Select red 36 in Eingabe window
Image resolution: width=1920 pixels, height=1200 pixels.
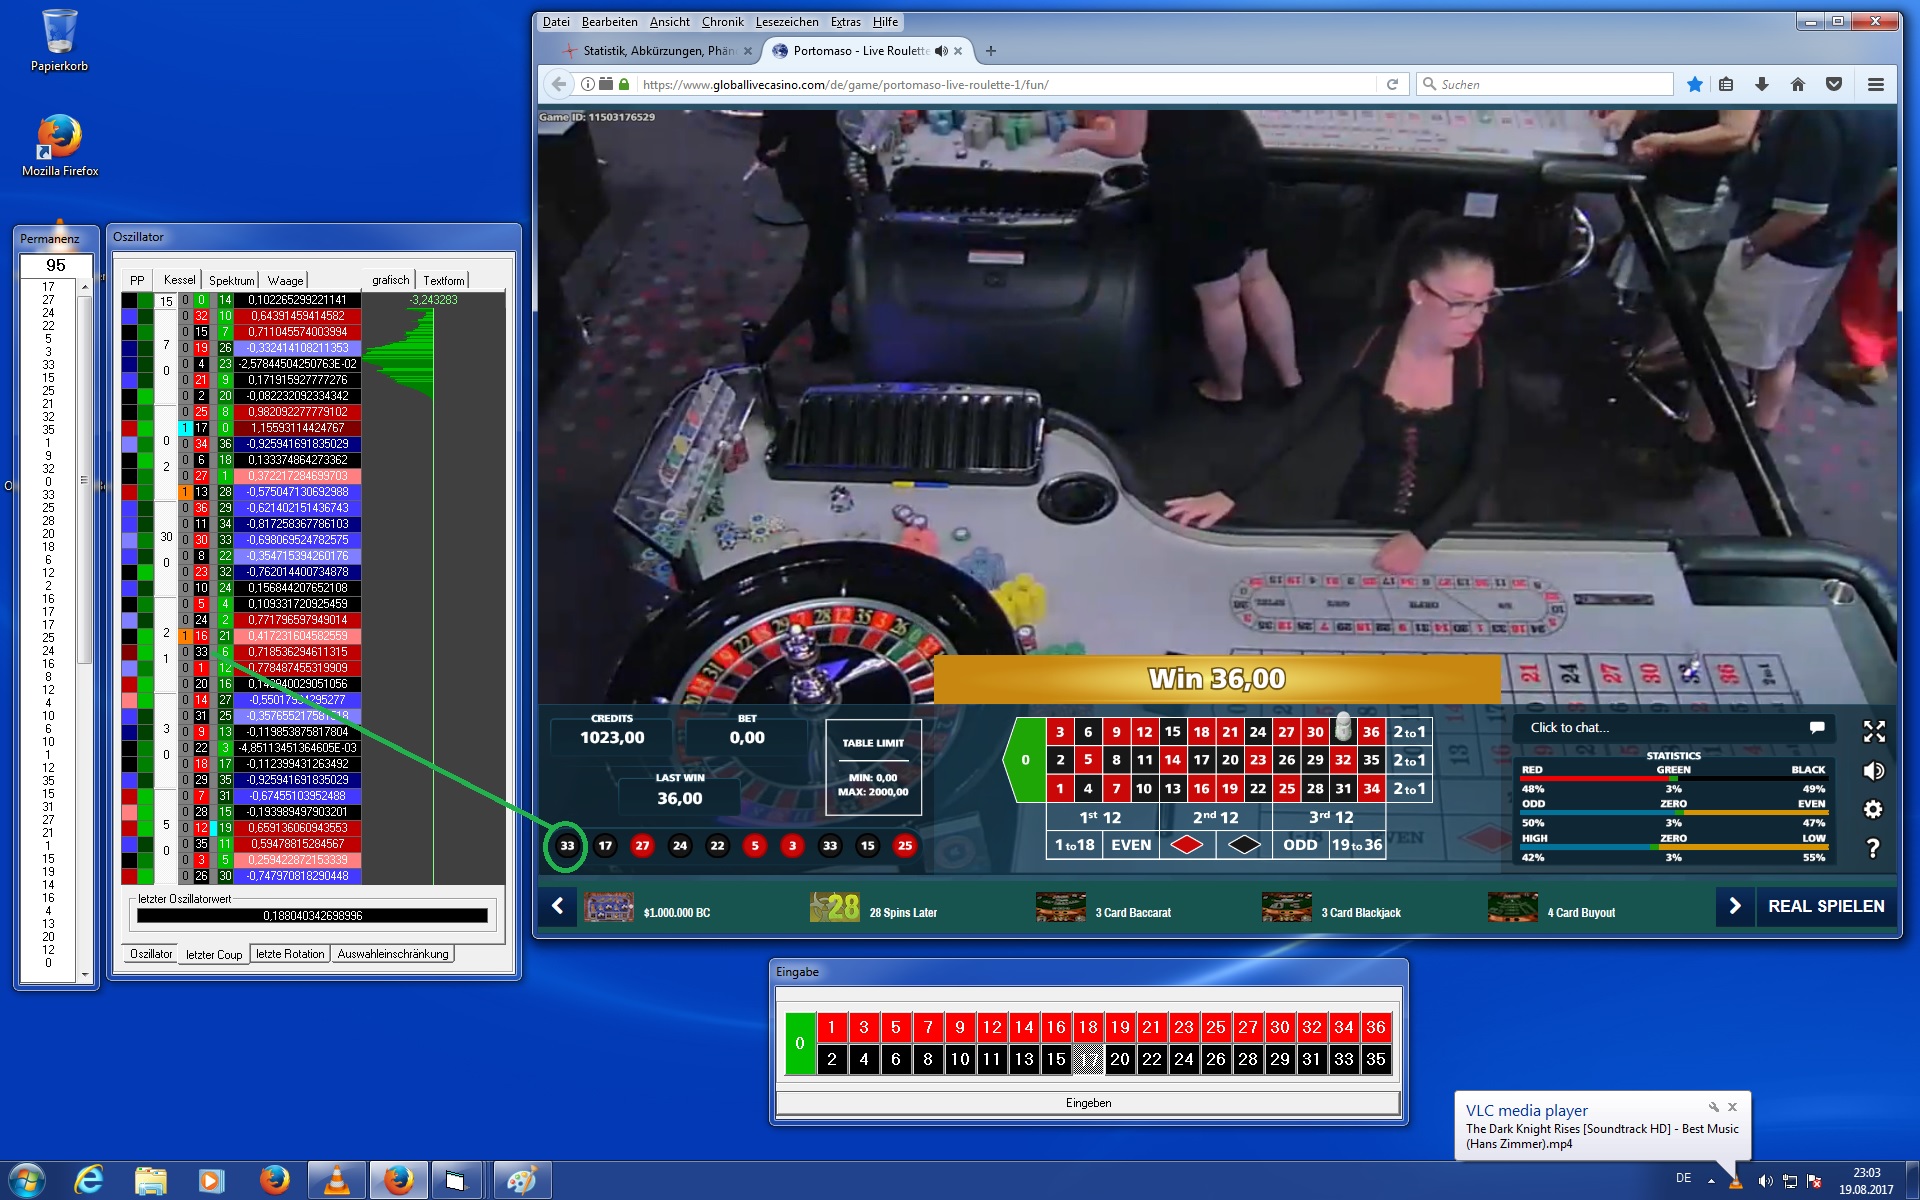point(1376,1027)
